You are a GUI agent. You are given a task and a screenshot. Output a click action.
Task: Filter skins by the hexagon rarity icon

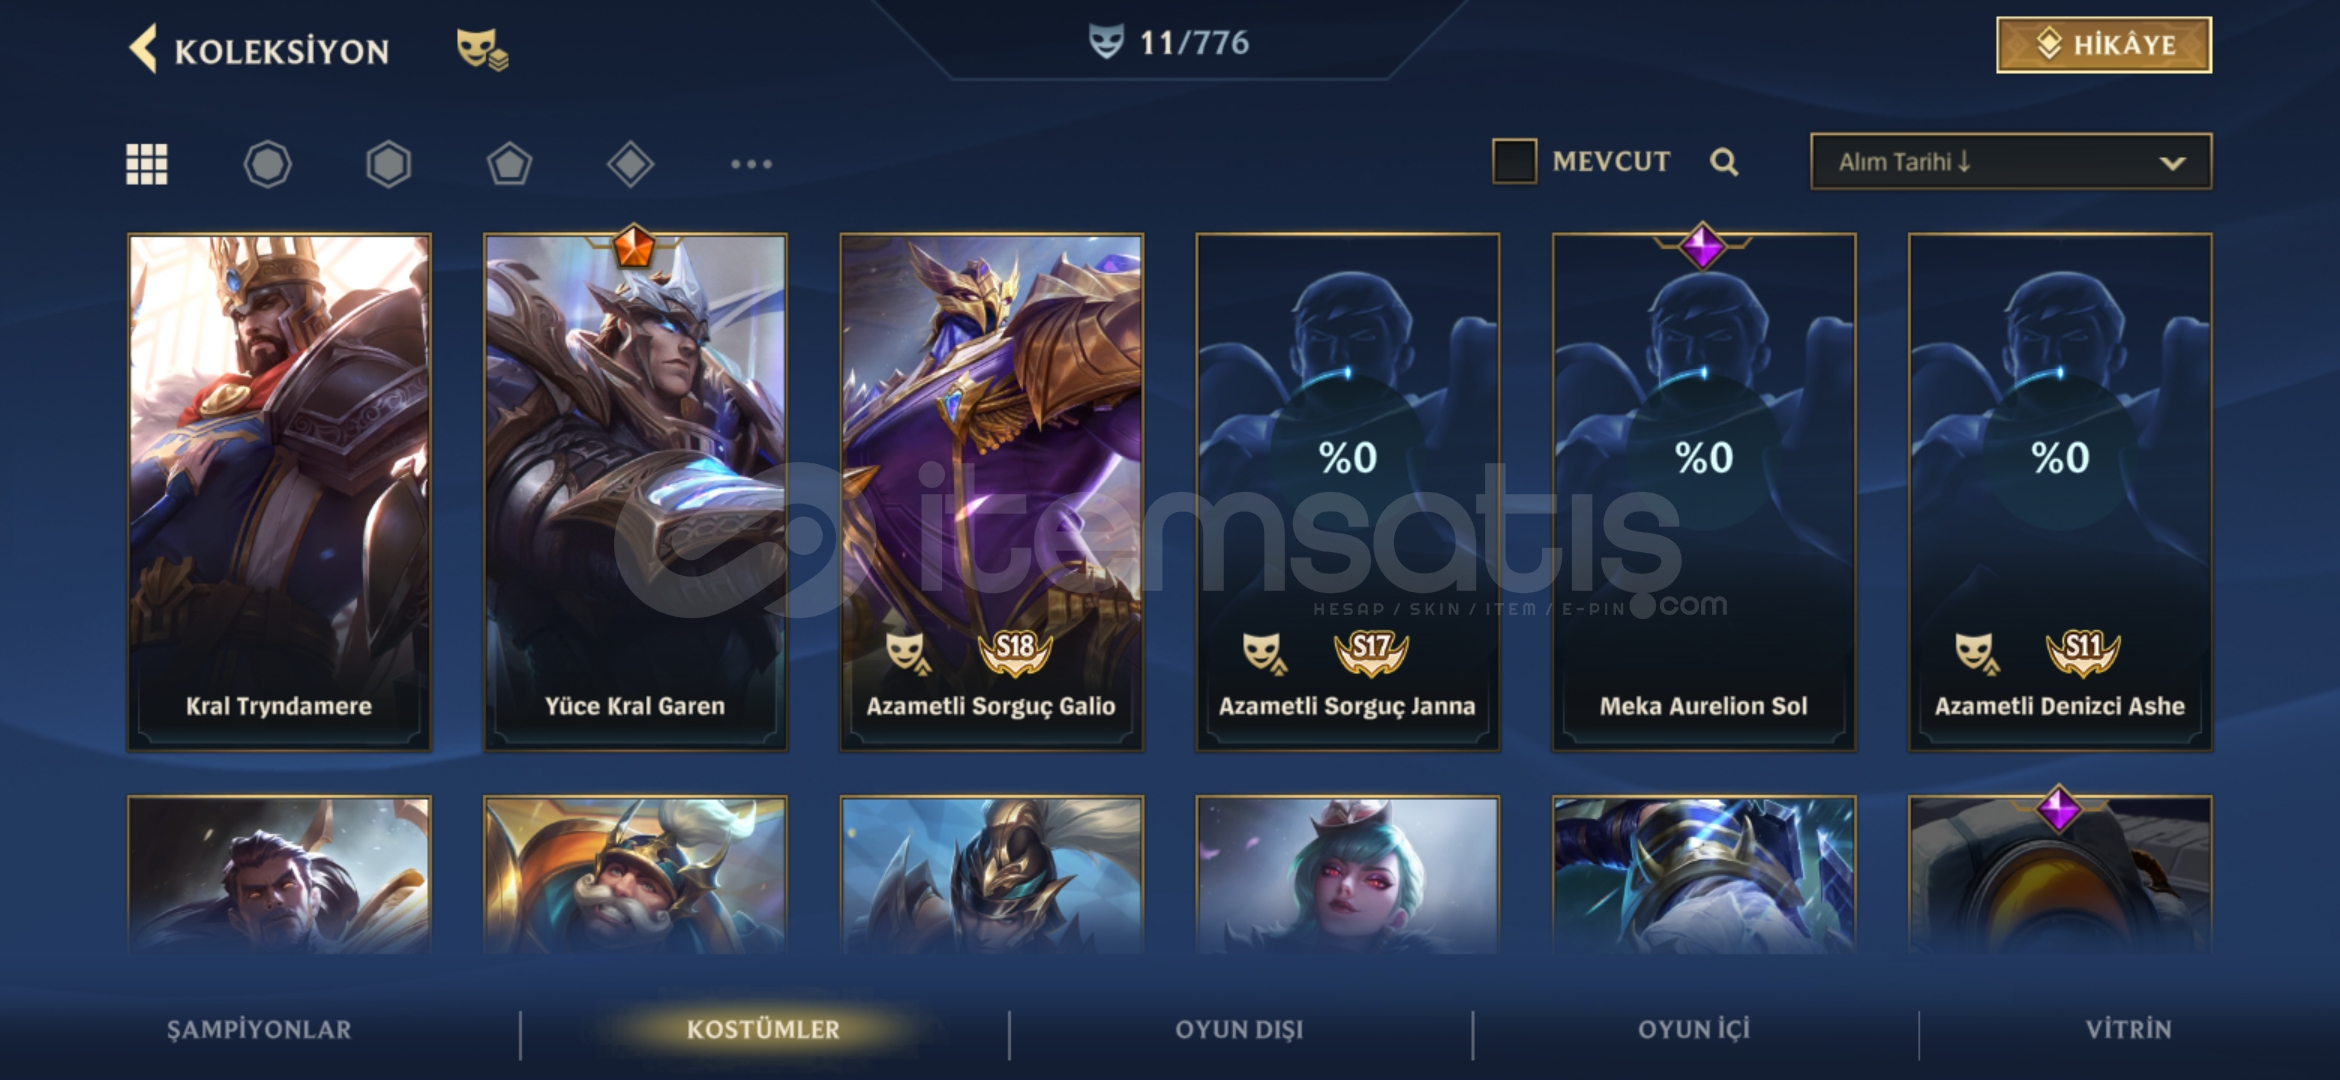[388, 164]
